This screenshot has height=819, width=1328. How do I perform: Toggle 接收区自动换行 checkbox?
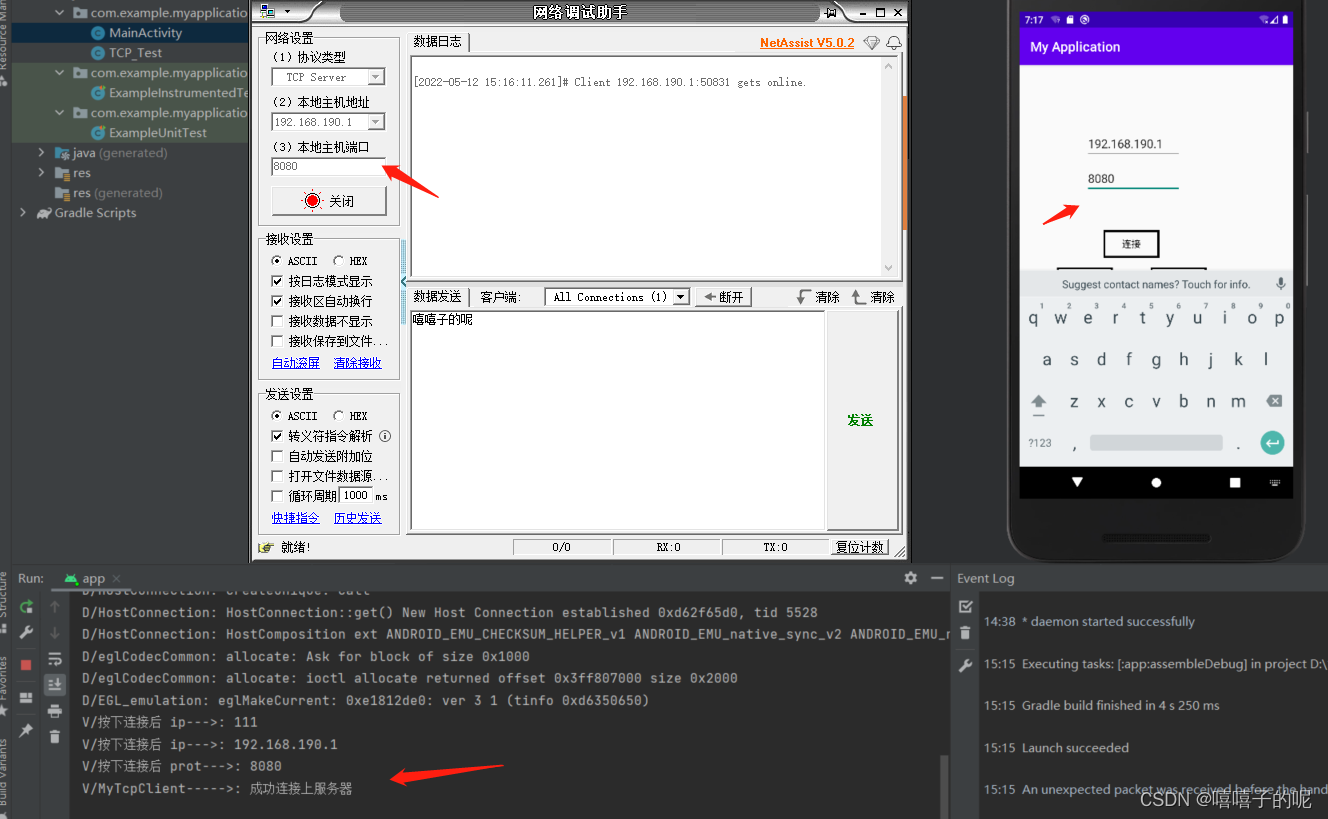(x=278, y=301)
